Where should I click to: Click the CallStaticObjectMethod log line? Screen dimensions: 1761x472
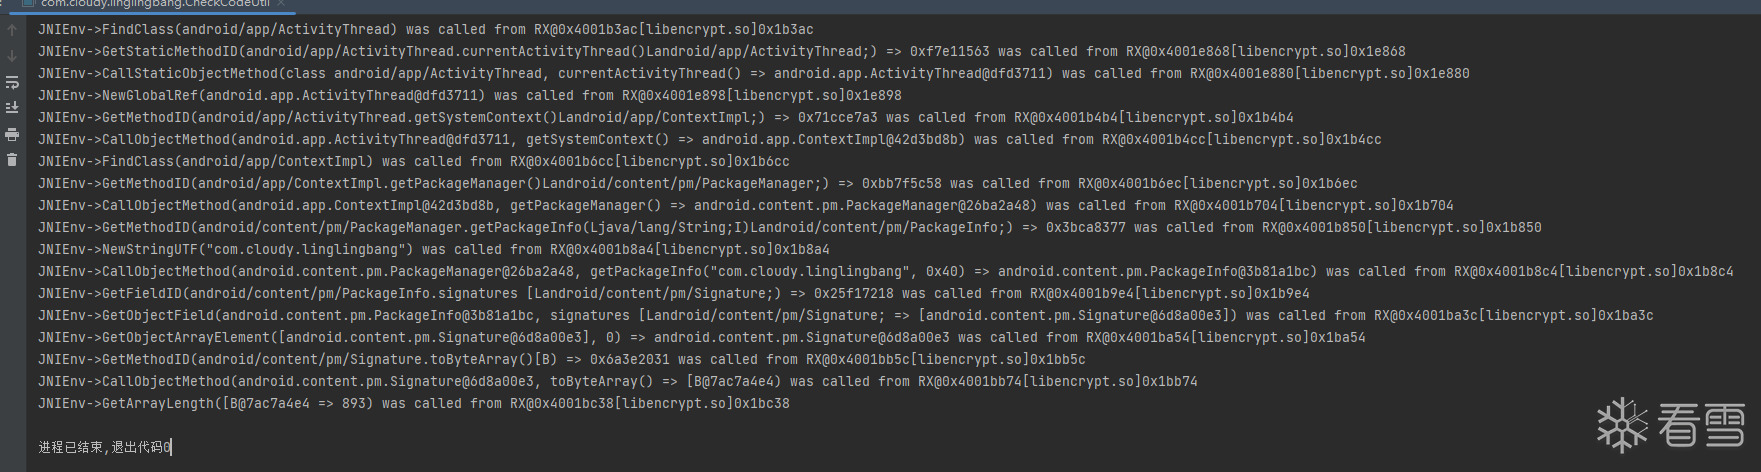[753, 74]
